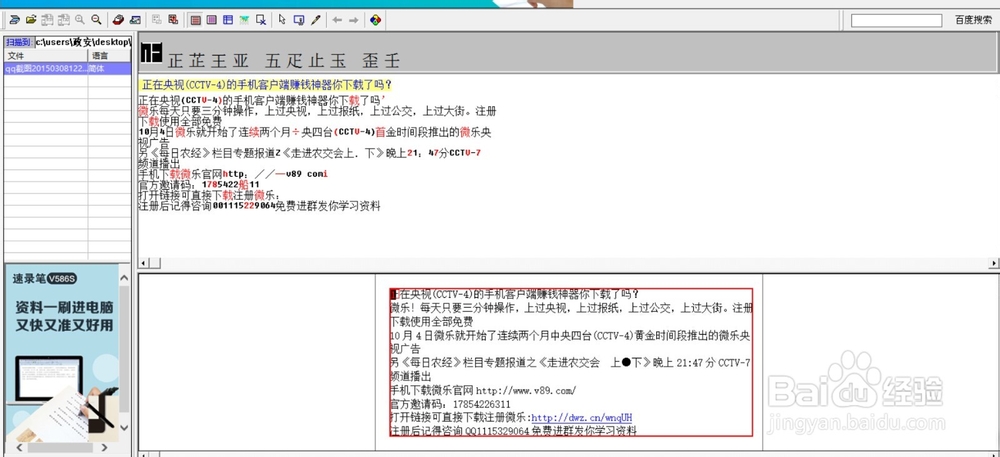Click the grey zoom in magnifier
1000x457 pixels.
coord(80,20)
